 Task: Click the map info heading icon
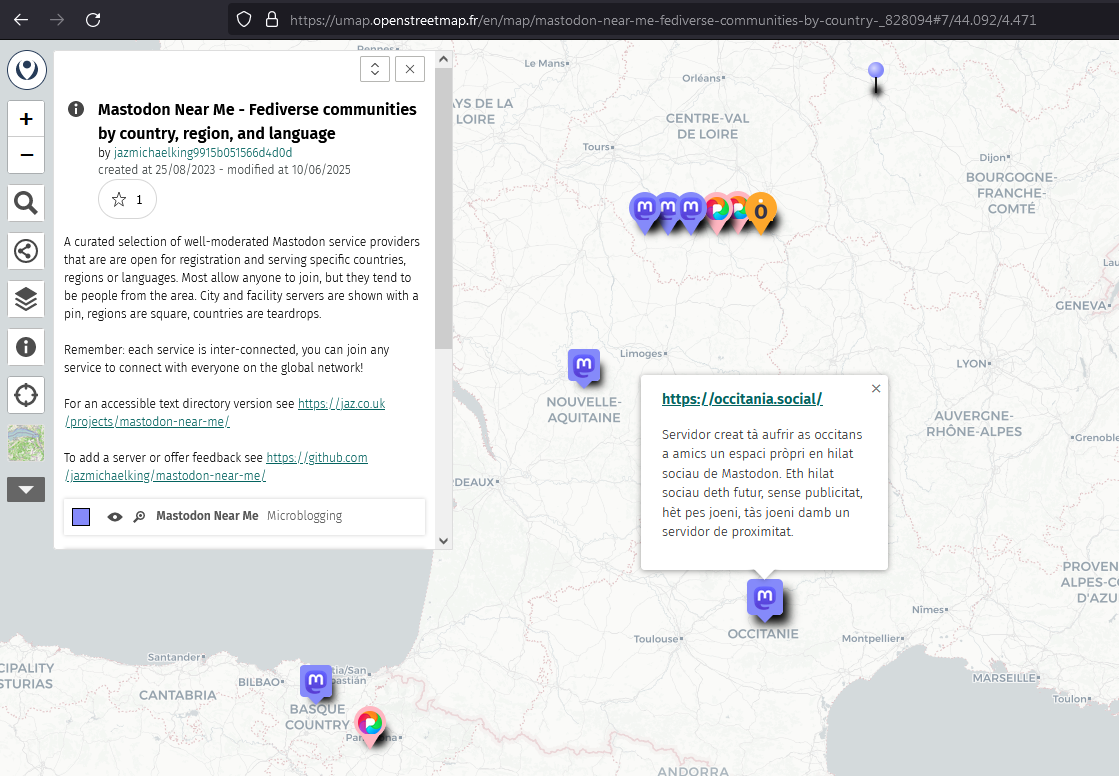pyautogui.click(x=76, y=109)
